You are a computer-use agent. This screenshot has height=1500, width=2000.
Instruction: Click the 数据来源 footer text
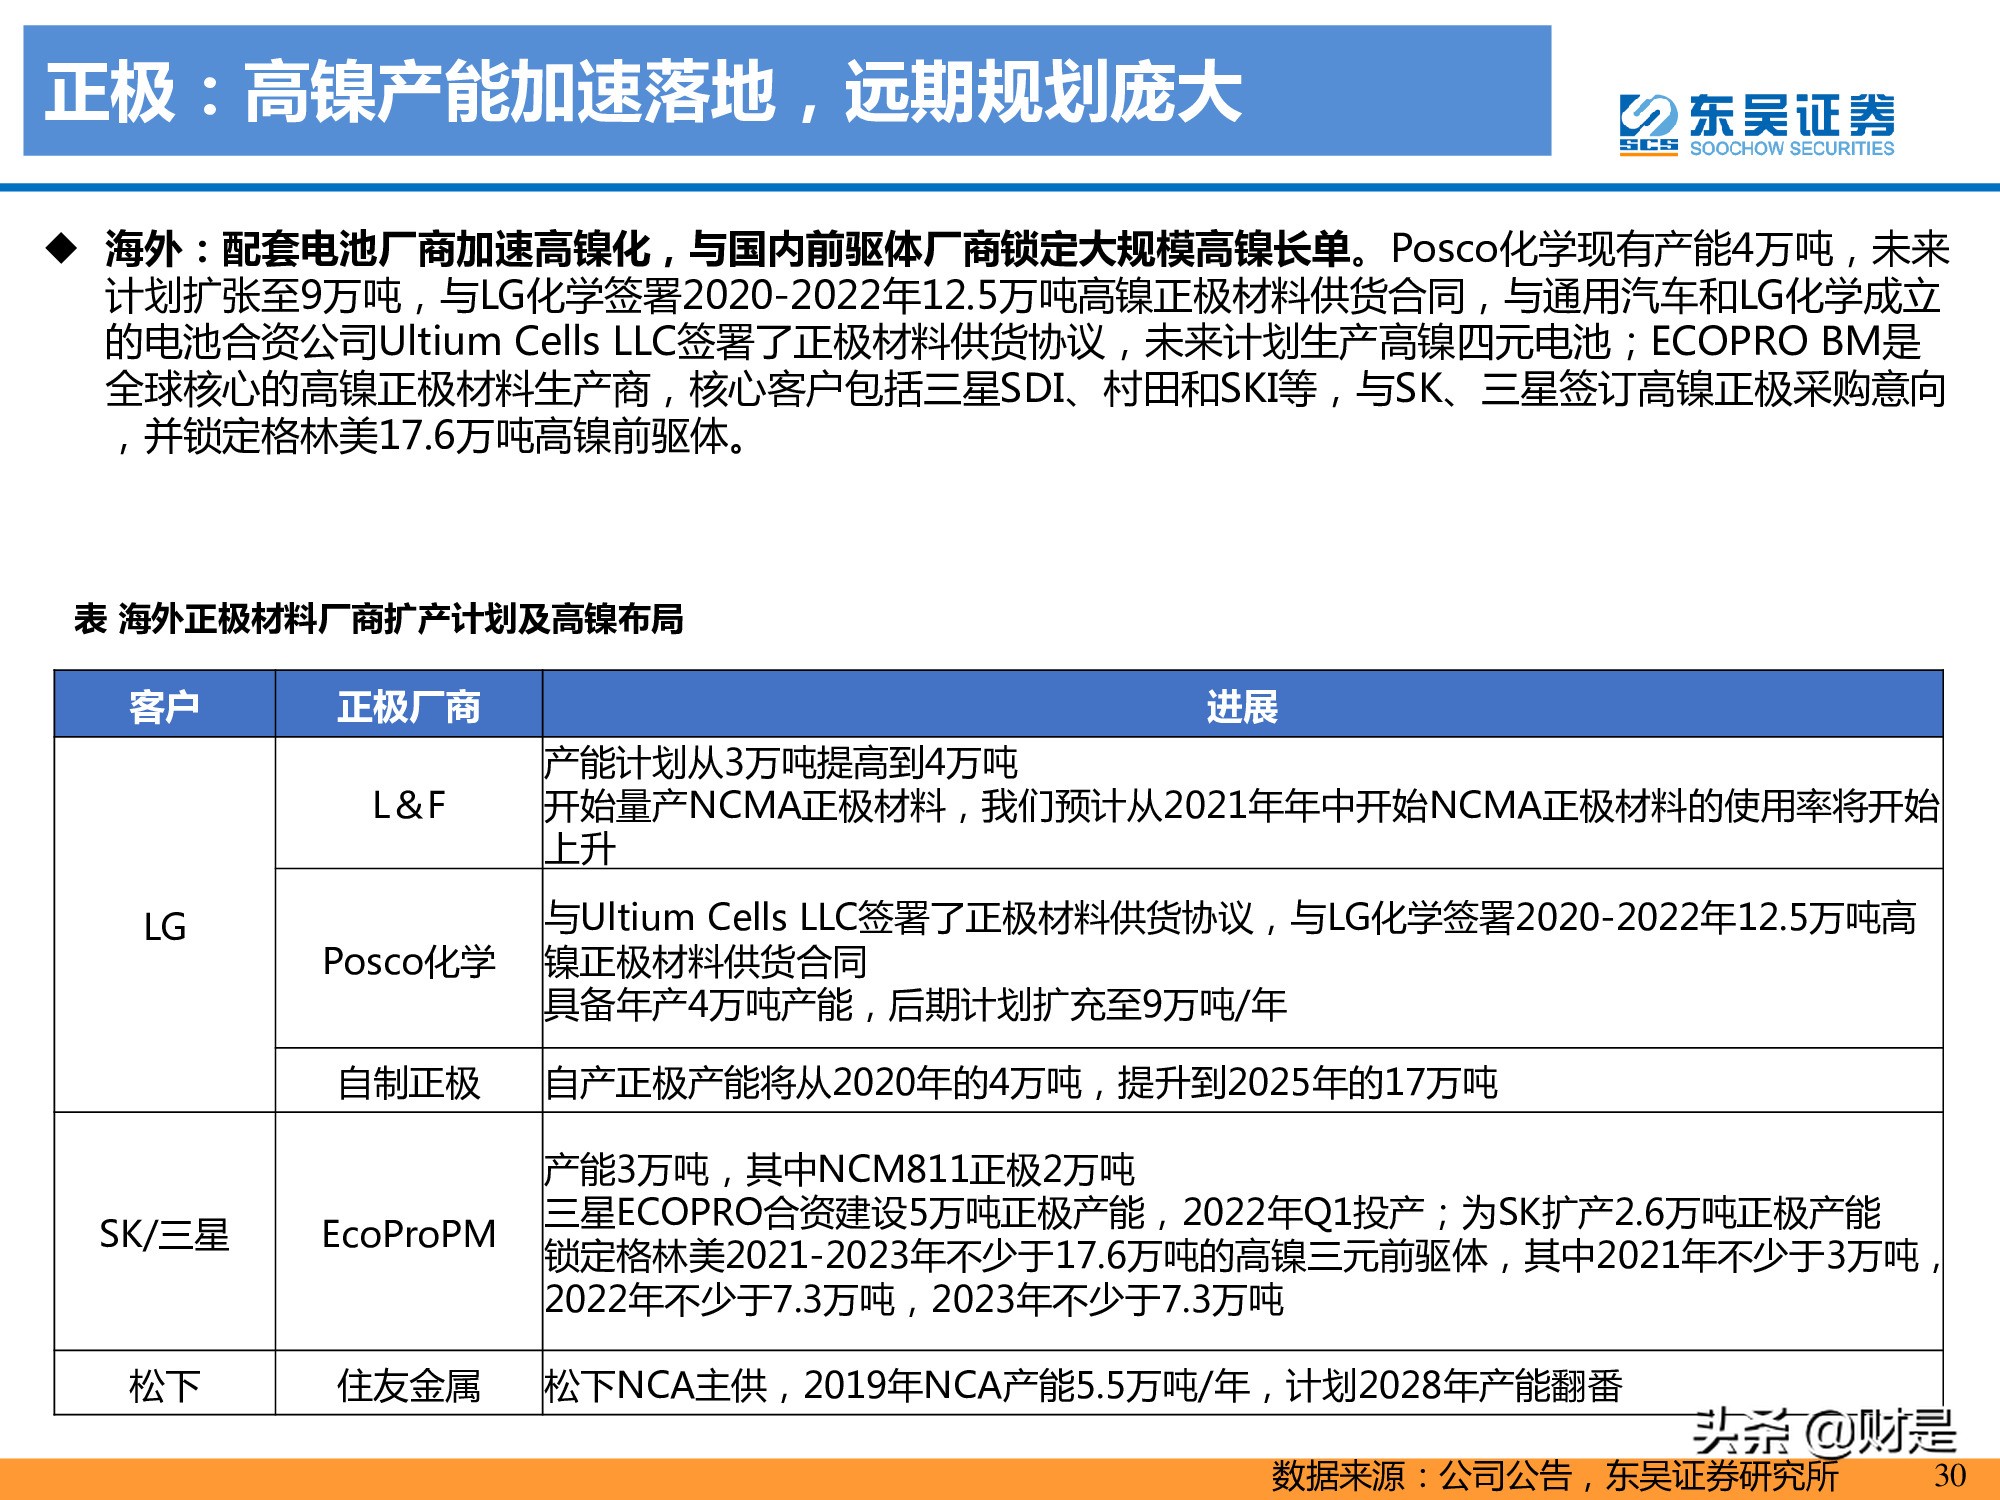(x=1553, y=1476)
